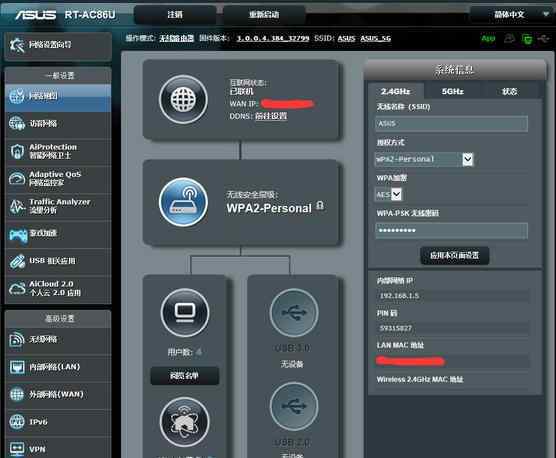The image size is (556, 458).
Task: Click the firmware version link 3.0.0.4.384_32799
Action: (273, 38)
